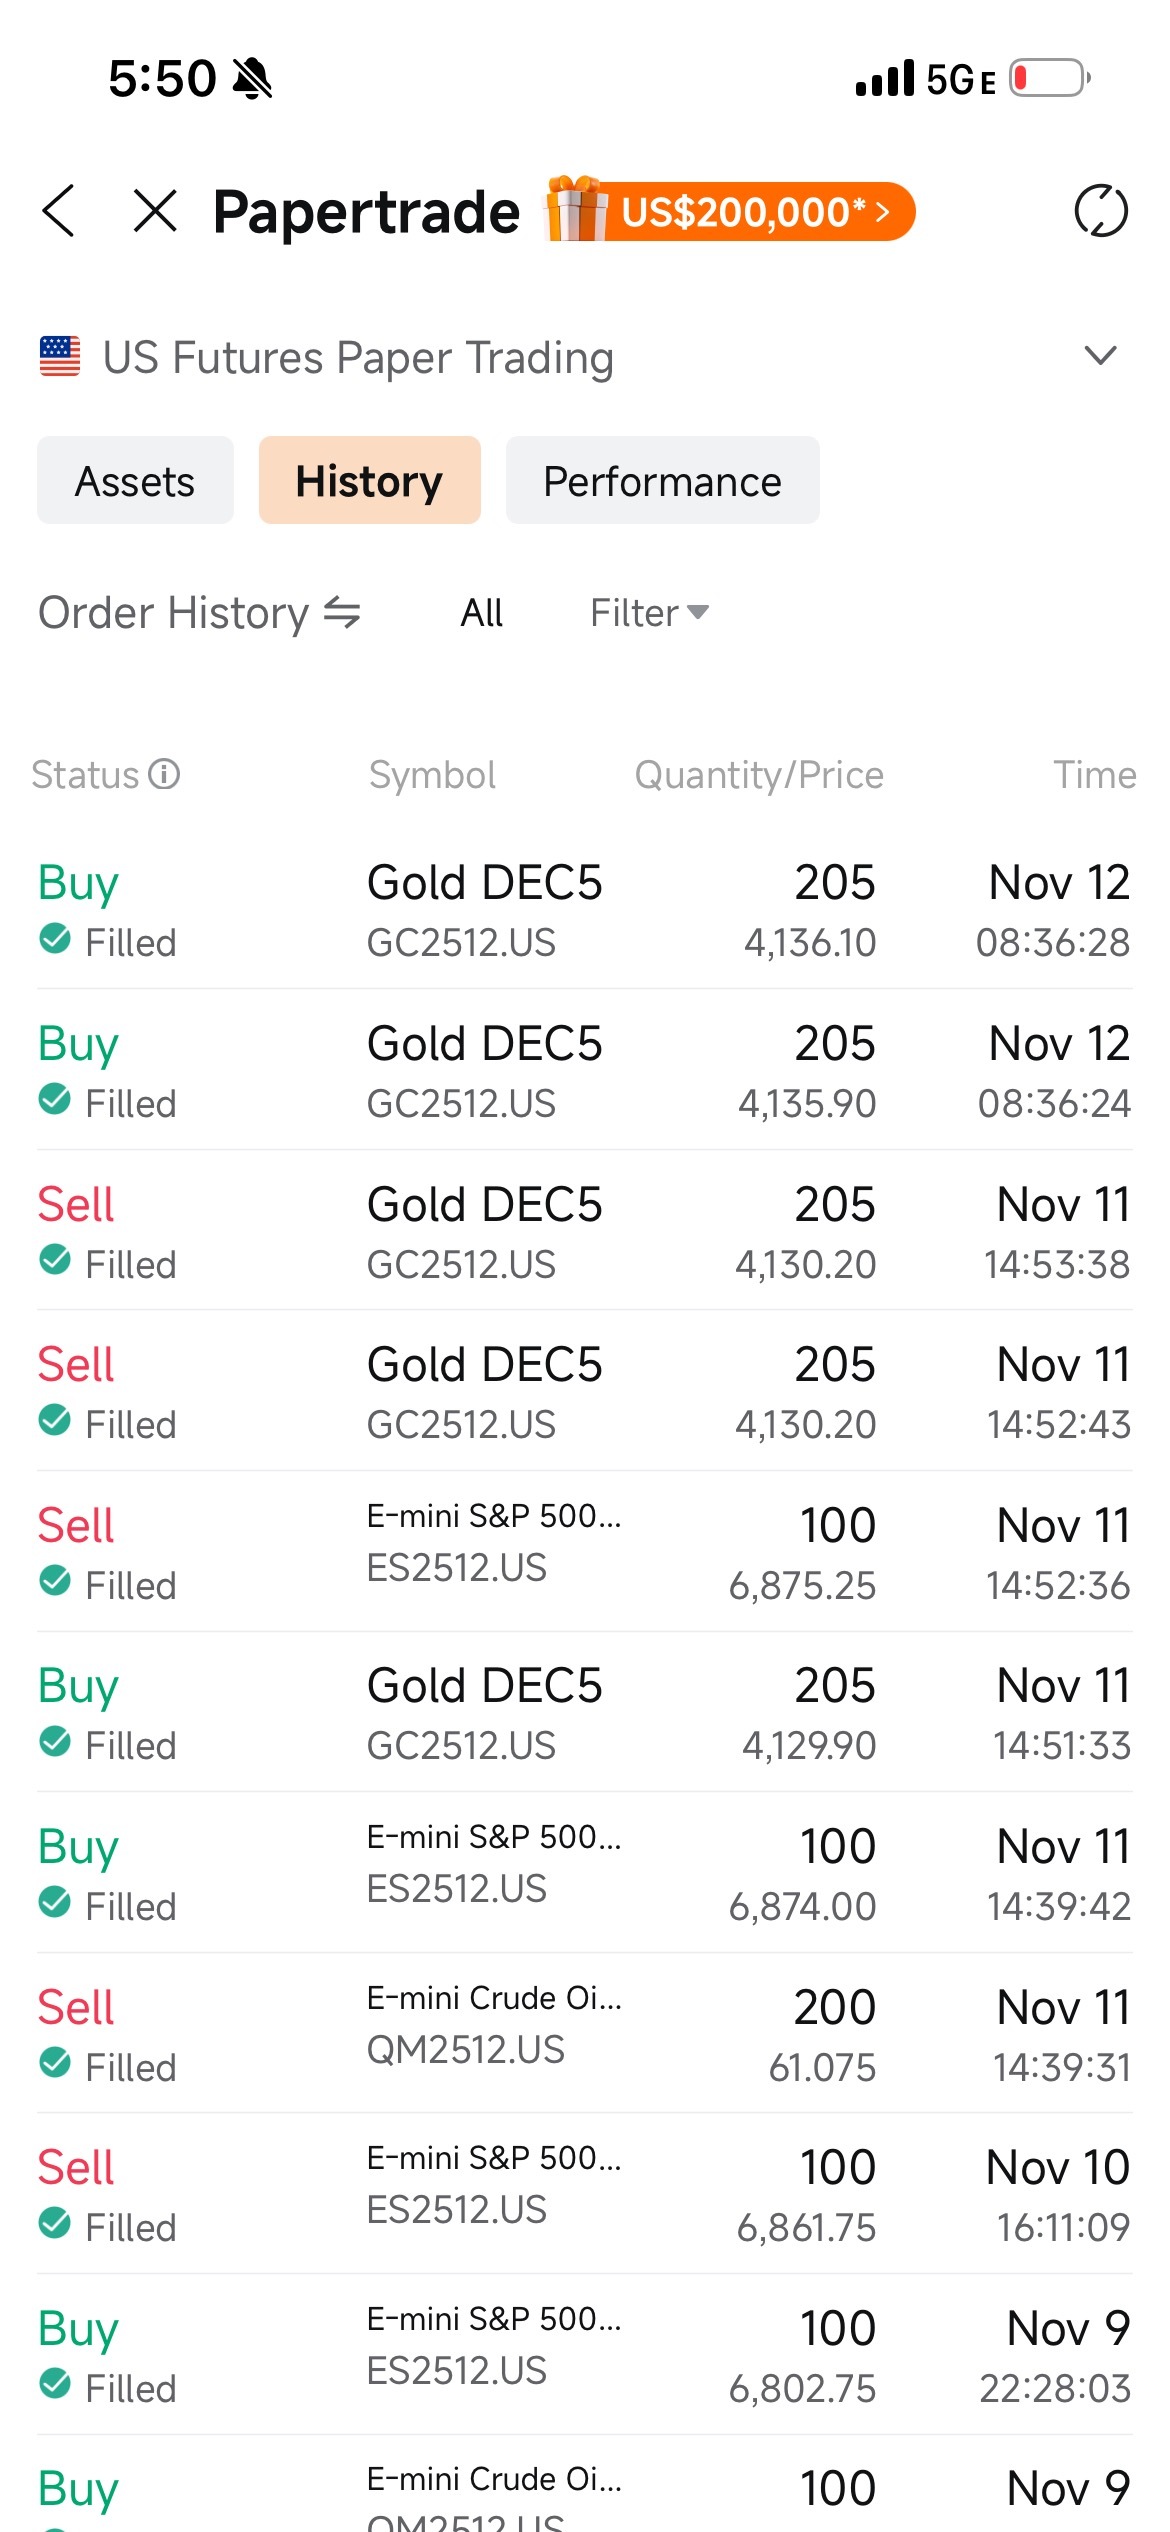1170x2532 pixels.
Task: Open the Filter dropdown
Action: 650,612
